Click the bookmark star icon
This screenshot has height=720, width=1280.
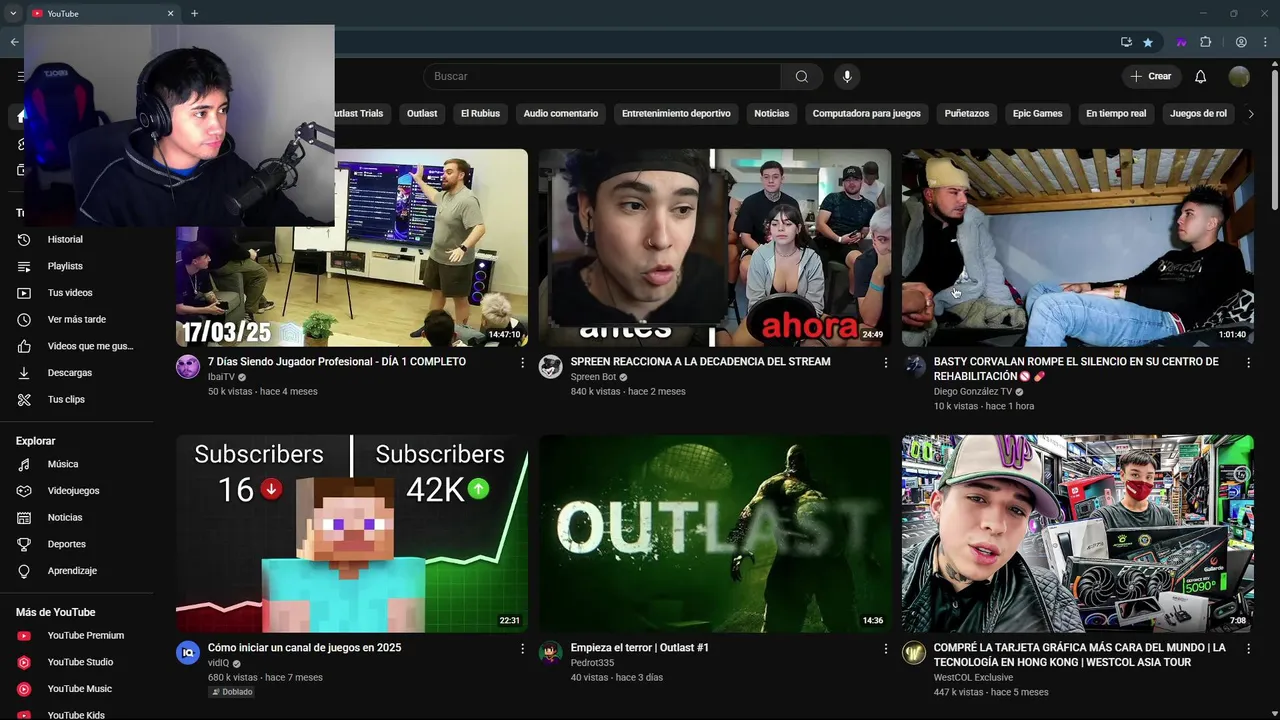[x=1148, y=42]
